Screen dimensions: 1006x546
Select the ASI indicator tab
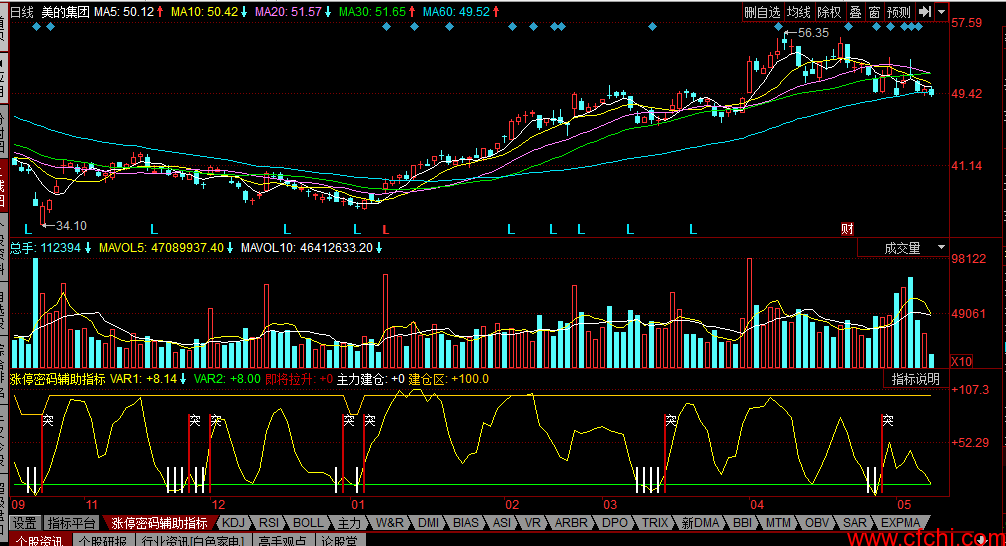pos(502,523)
